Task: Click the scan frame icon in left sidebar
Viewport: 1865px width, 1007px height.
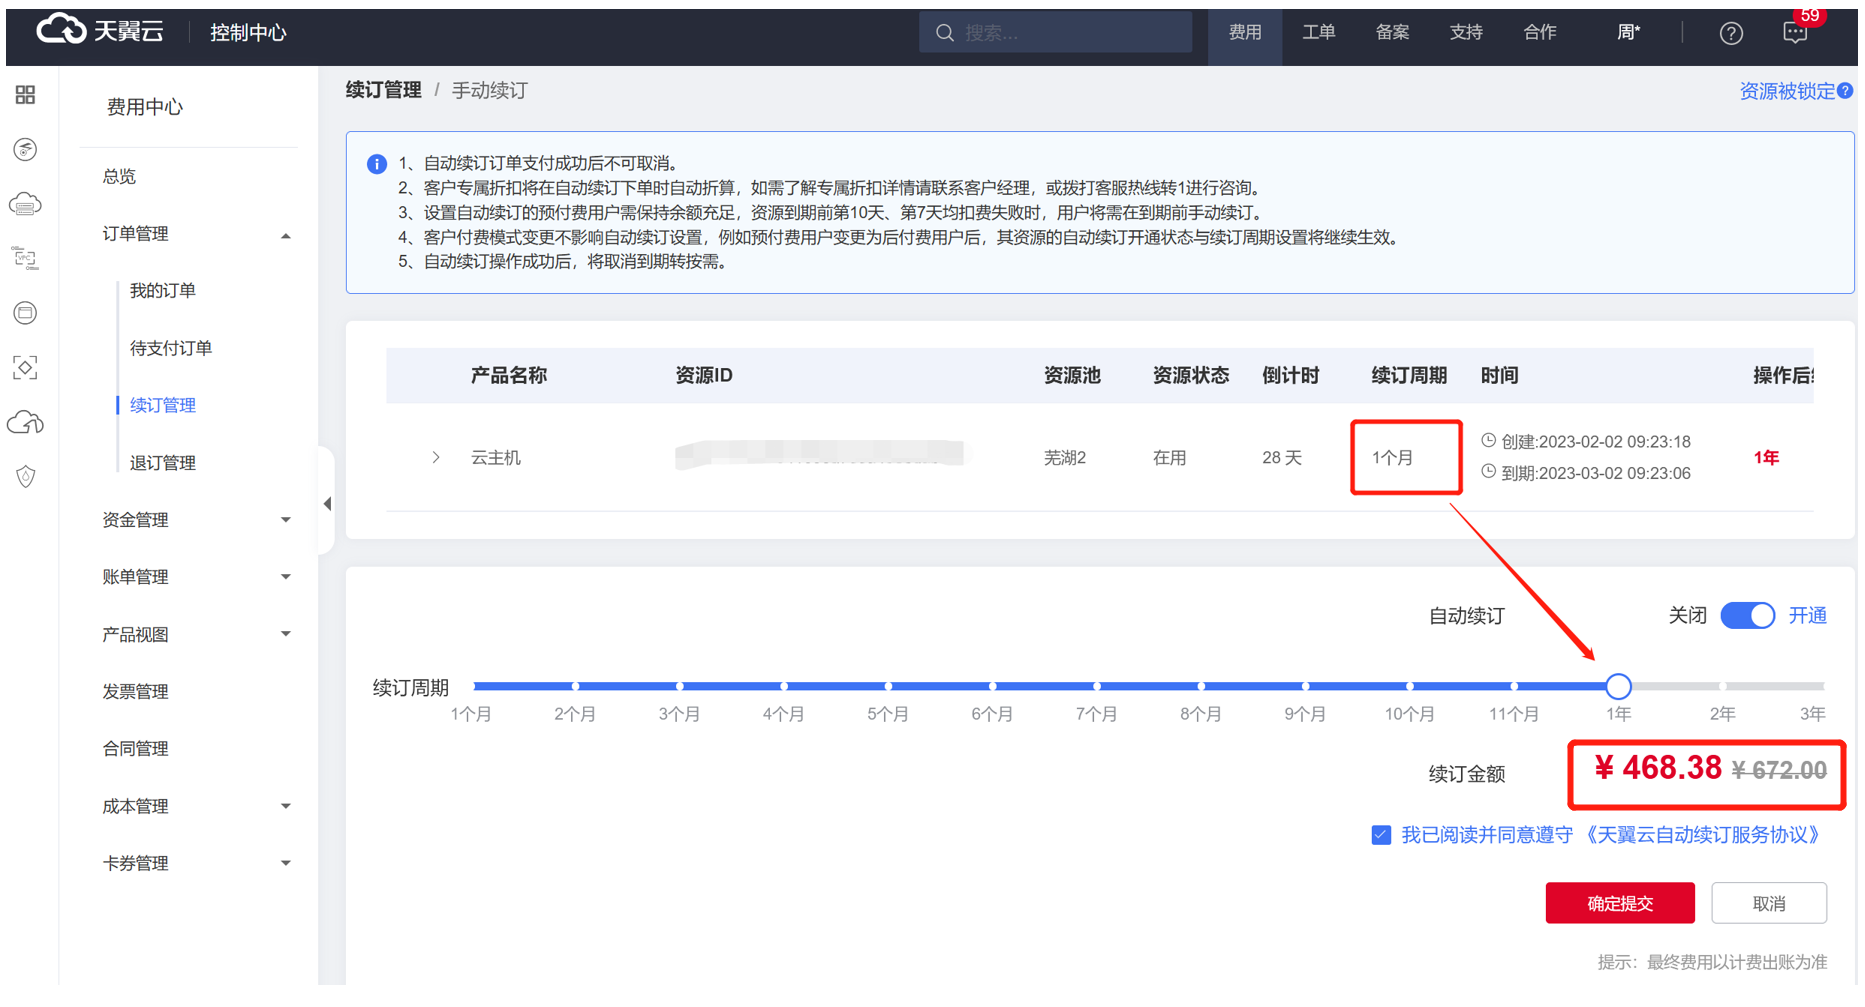Action: pyautogui.click(x=26, y=368)
